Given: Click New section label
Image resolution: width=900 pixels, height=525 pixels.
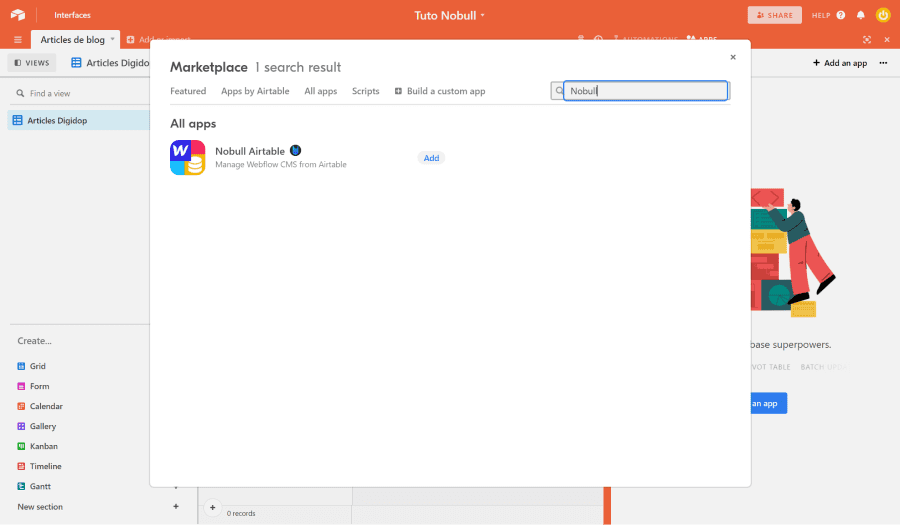Looking at the screenshot, I should (40, 507).
